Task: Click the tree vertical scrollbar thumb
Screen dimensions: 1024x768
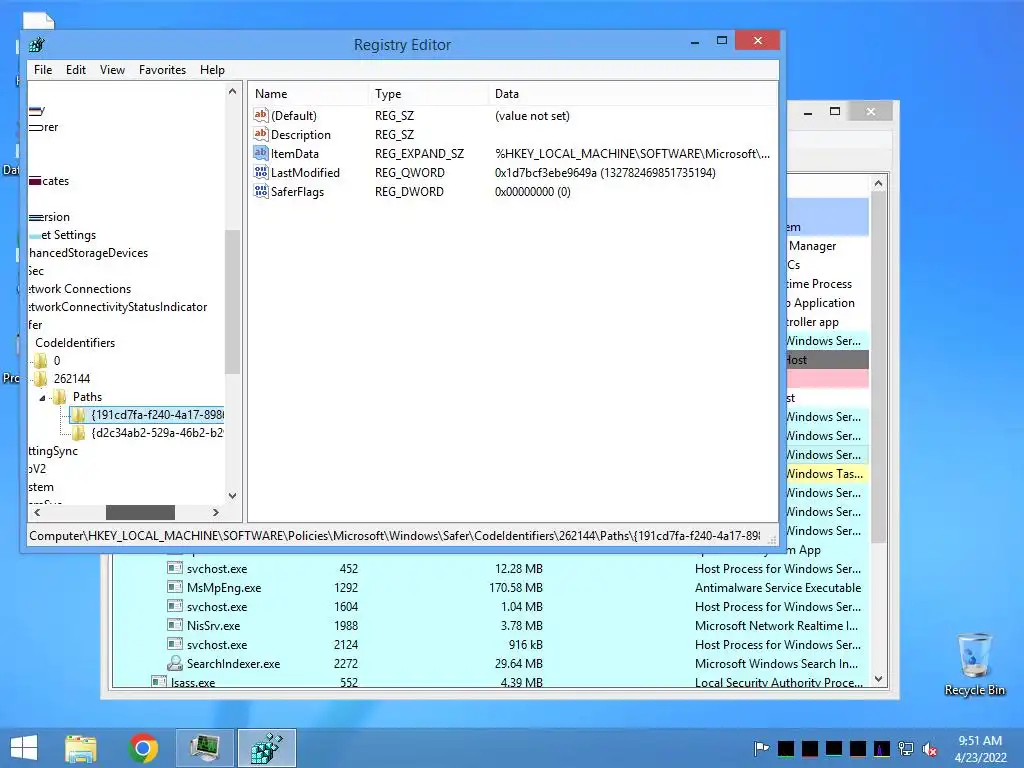Action: [x=232, y=302]
